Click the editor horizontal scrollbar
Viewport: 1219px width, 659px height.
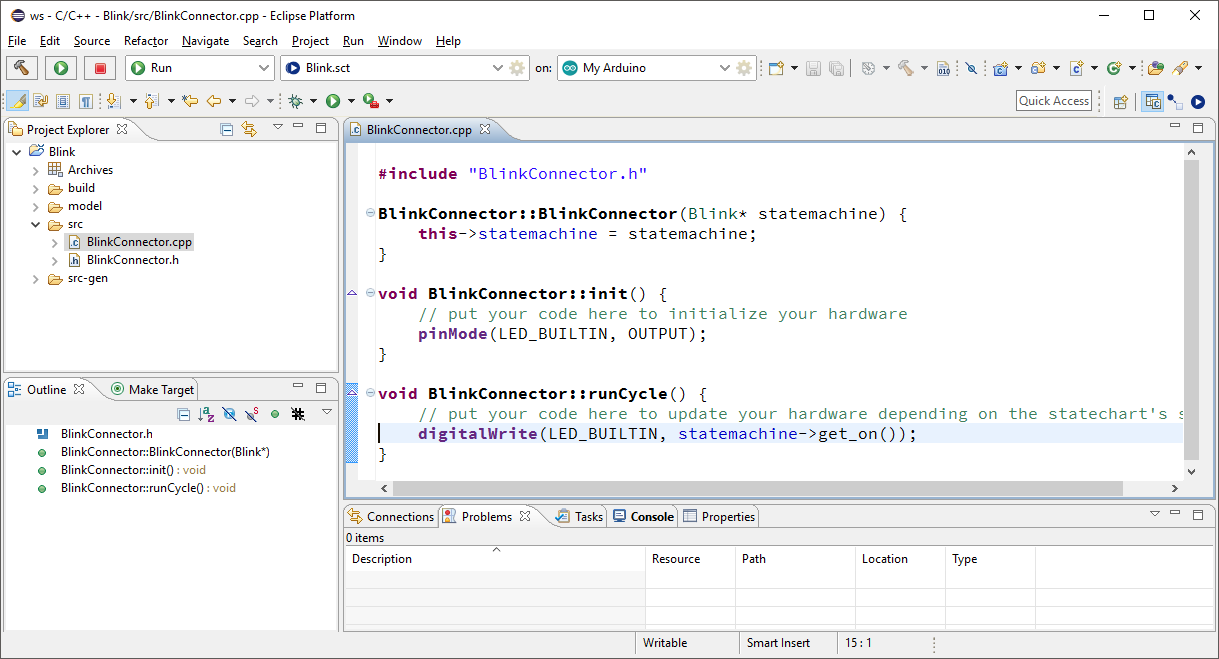pos(757,488)
